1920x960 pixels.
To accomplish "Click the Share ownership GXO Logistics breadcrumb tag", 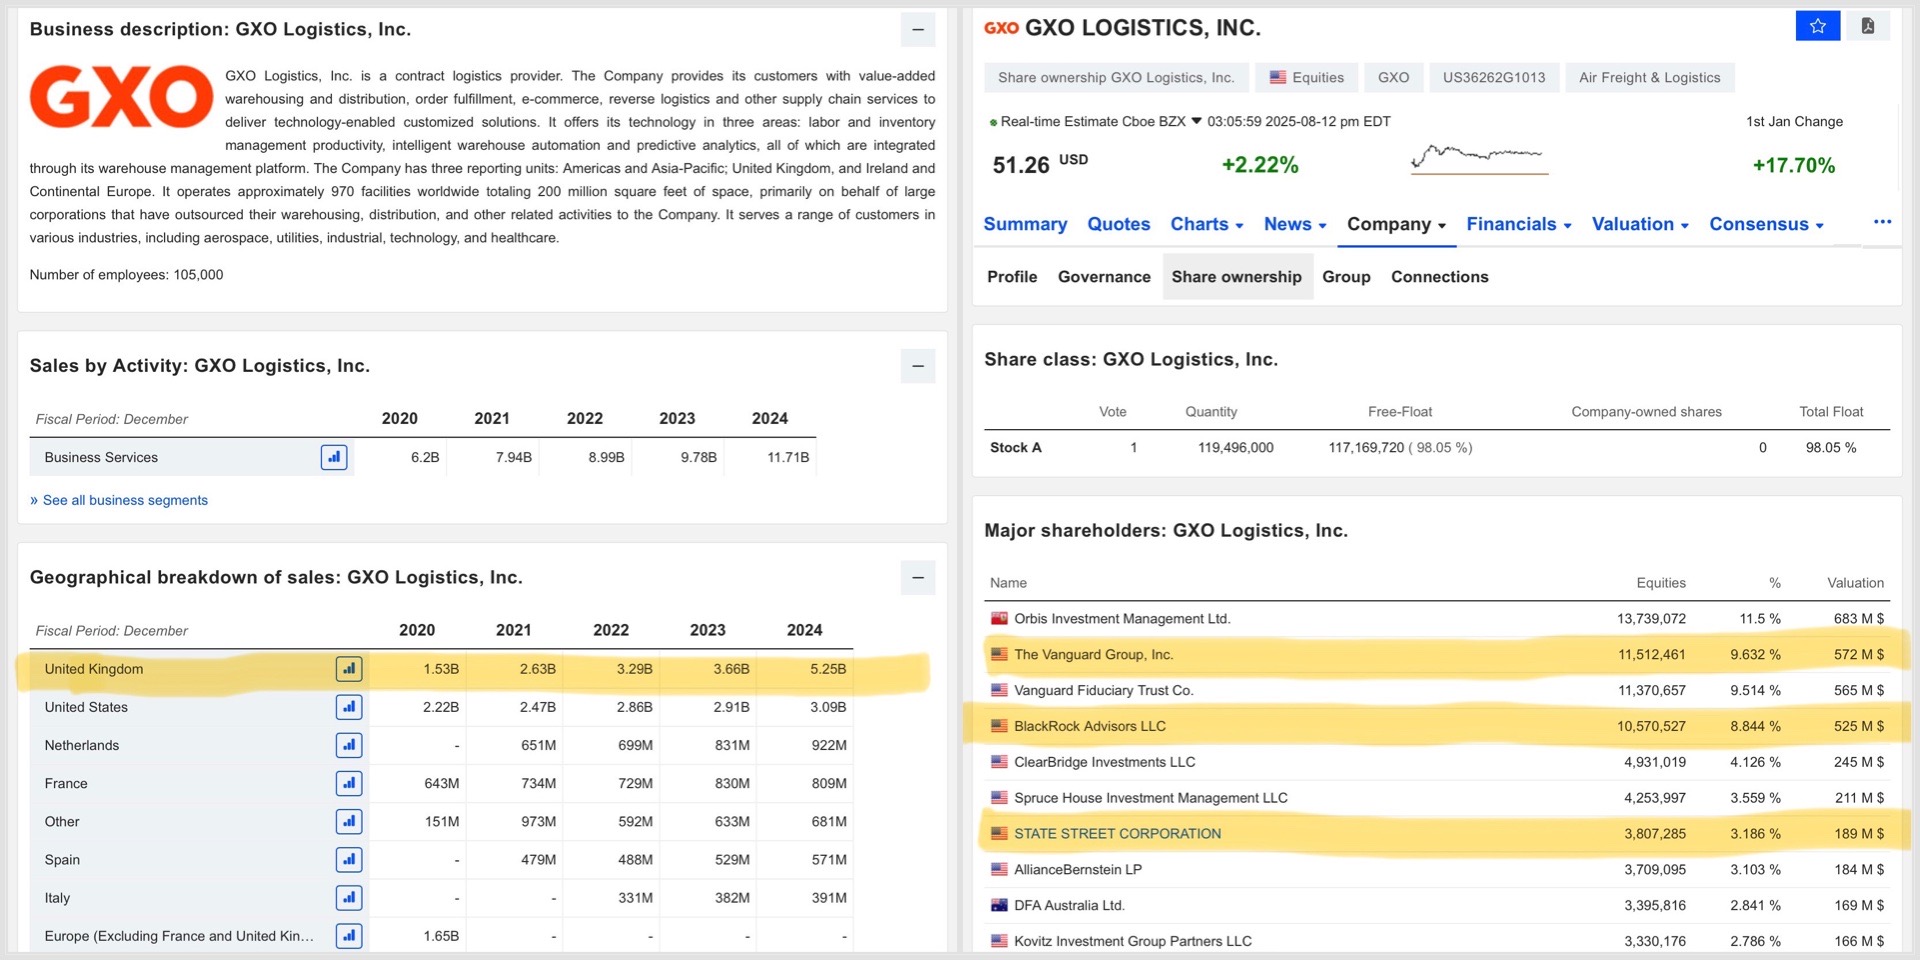I will pyautogui.click(x=1116, y=77).
